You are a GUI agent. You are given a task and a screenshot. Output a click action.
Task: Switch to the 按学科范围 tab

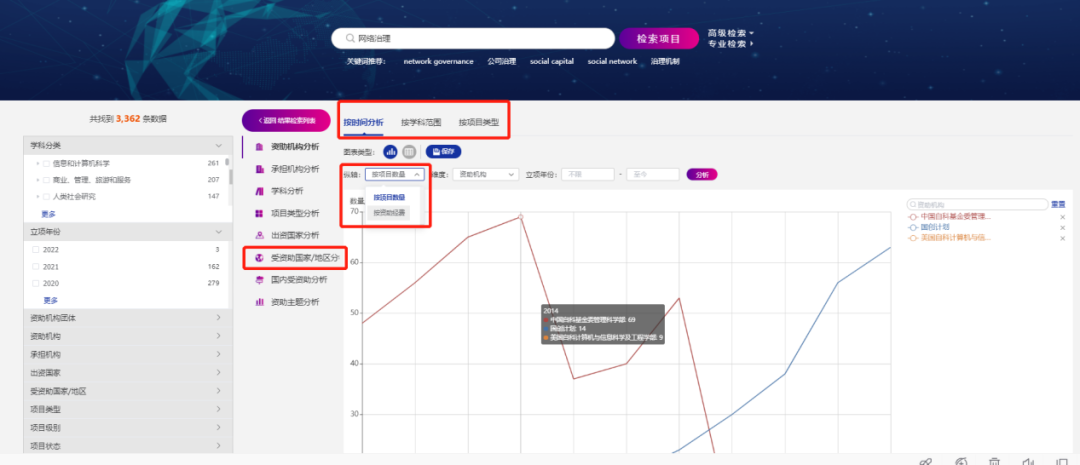pos(421,122)
